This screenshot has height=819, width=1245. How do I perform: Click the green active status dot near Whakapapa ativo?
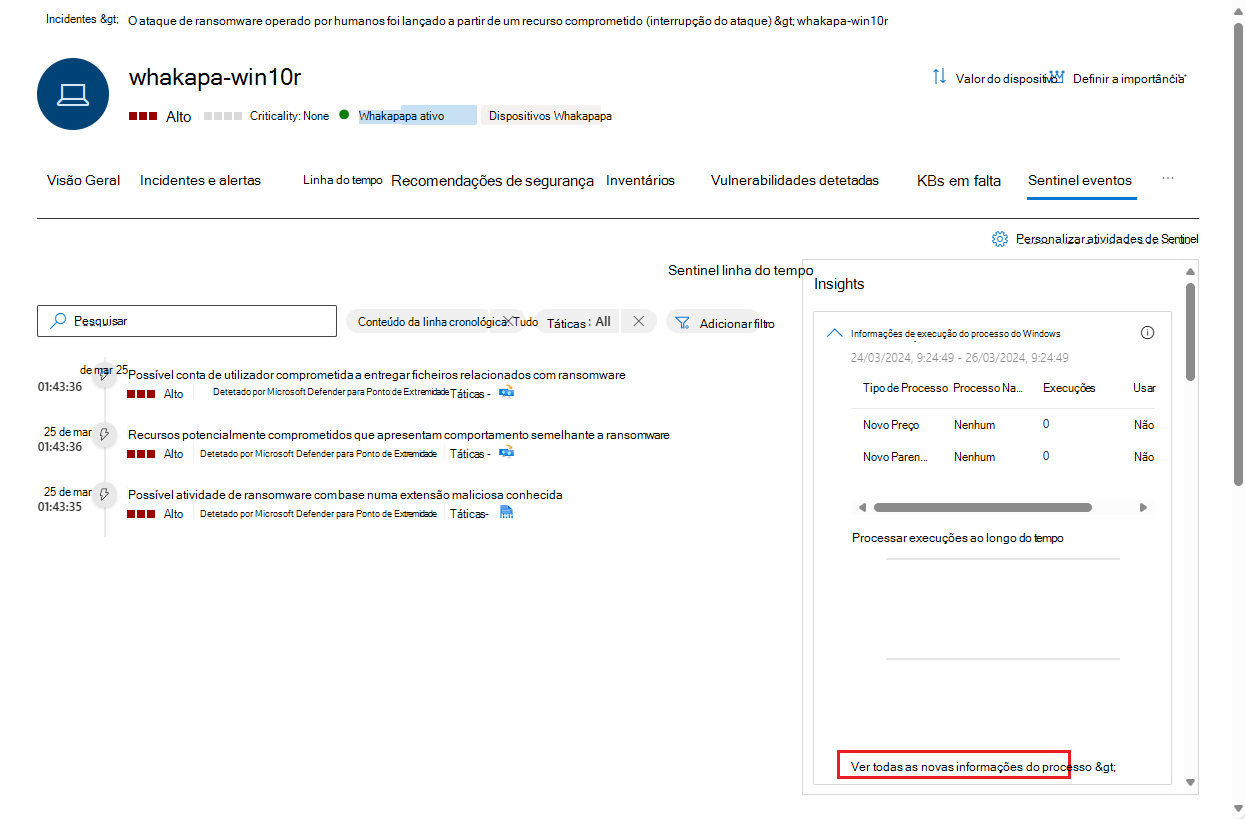(344, 115)
